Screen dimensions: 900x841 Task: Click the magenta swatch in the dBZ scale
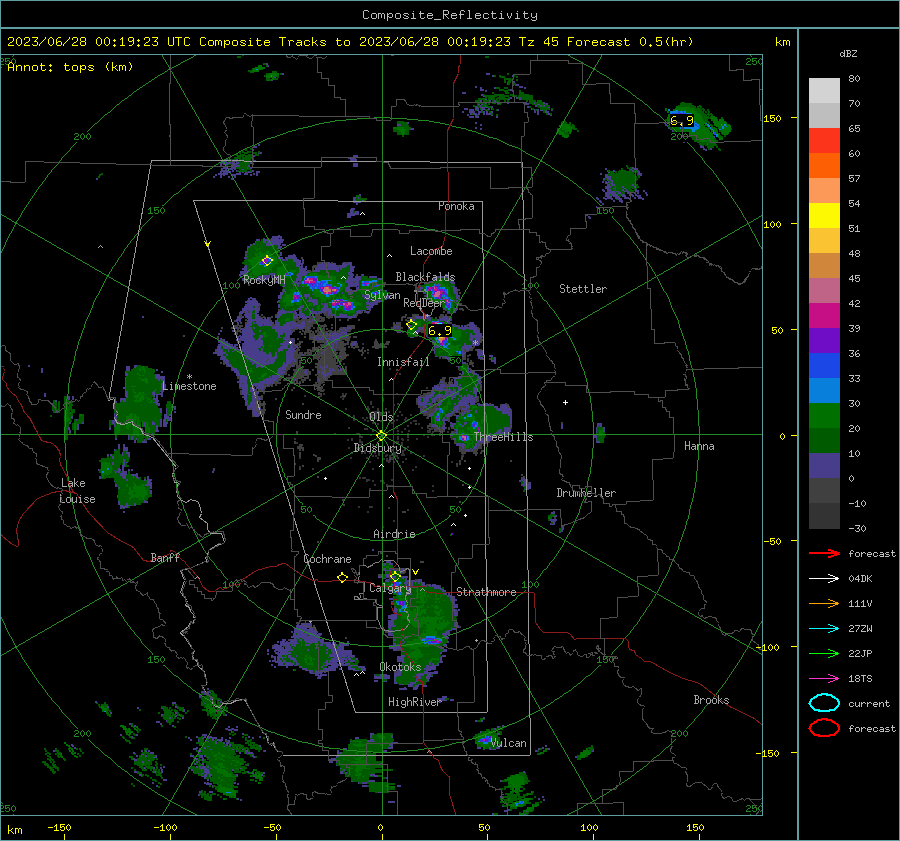pos(824,316)
